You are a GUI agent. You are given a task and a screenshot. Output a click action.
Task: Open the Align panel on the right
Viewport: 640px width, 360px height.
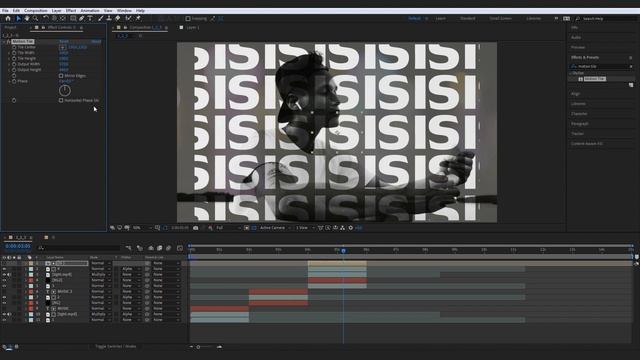pos(575,94)
